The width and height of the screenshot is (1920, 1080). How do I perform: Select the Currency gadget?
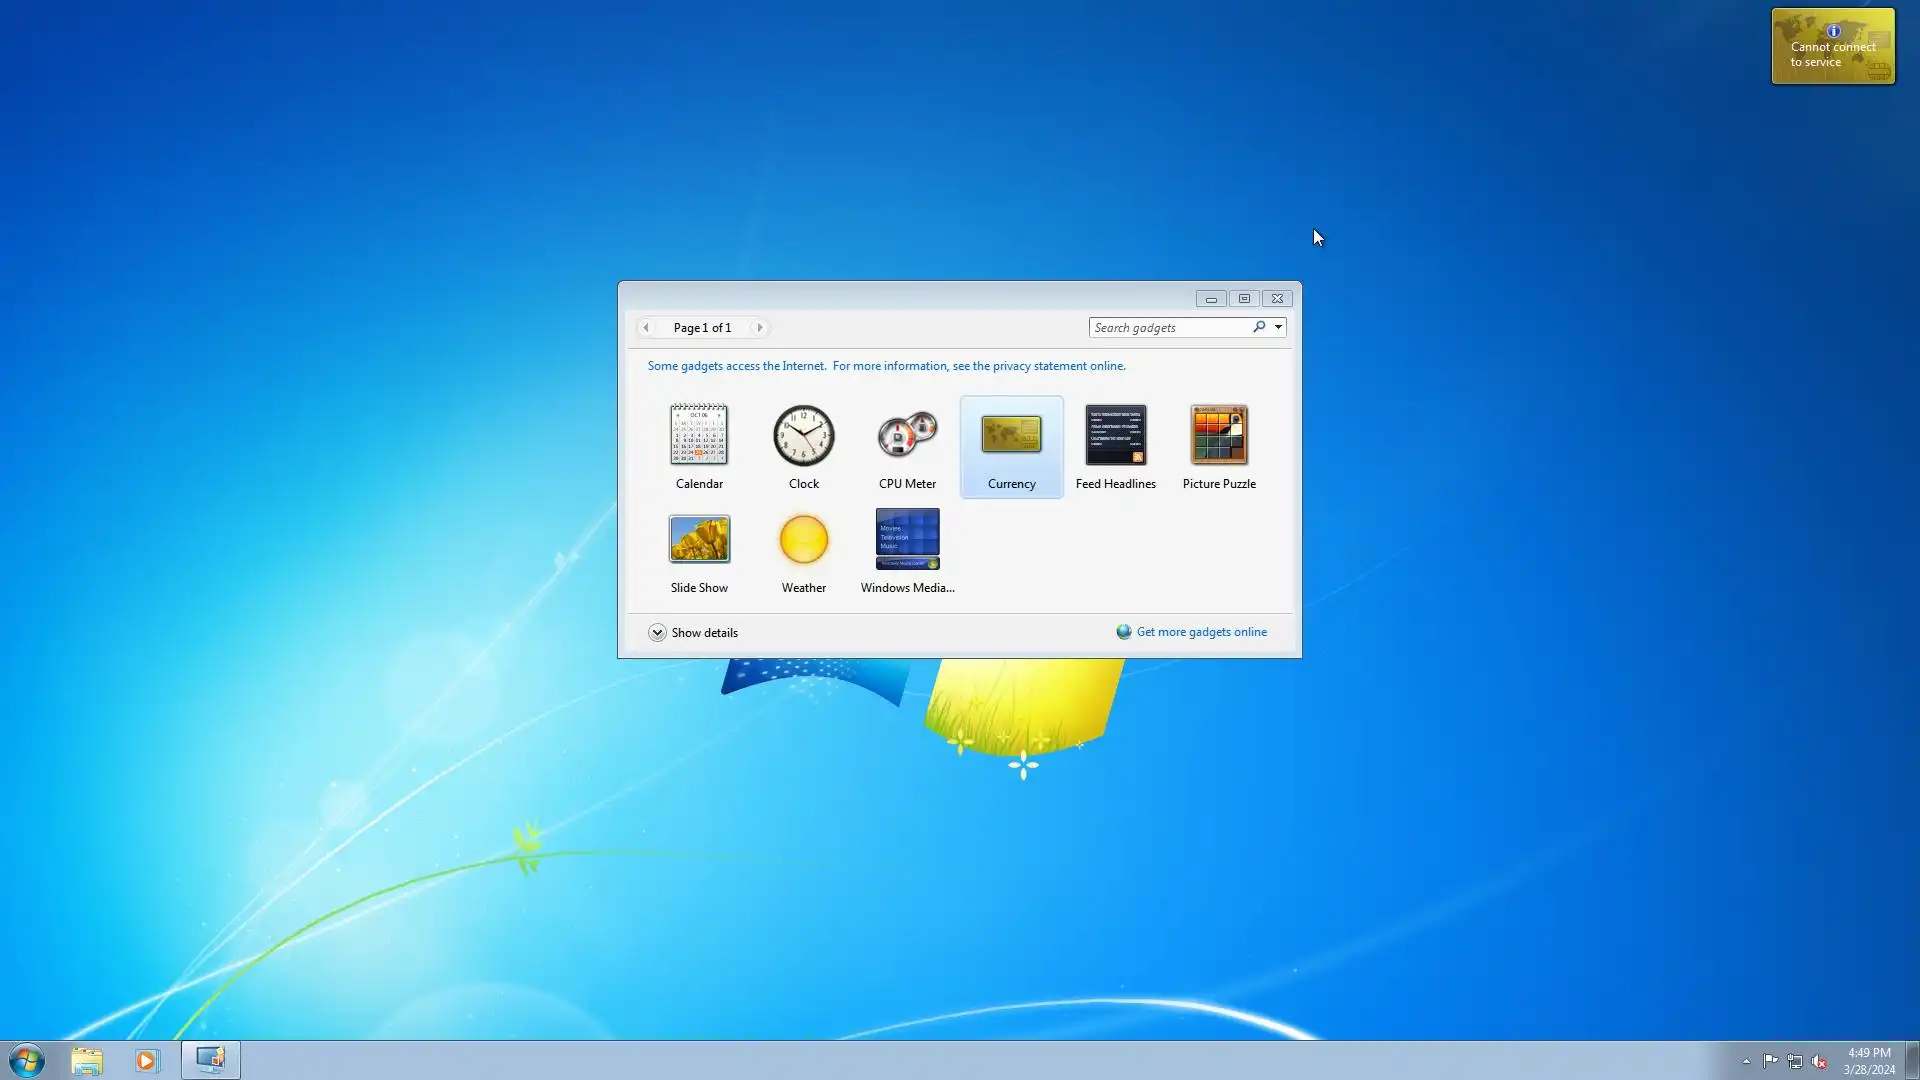coord(1011,436)
